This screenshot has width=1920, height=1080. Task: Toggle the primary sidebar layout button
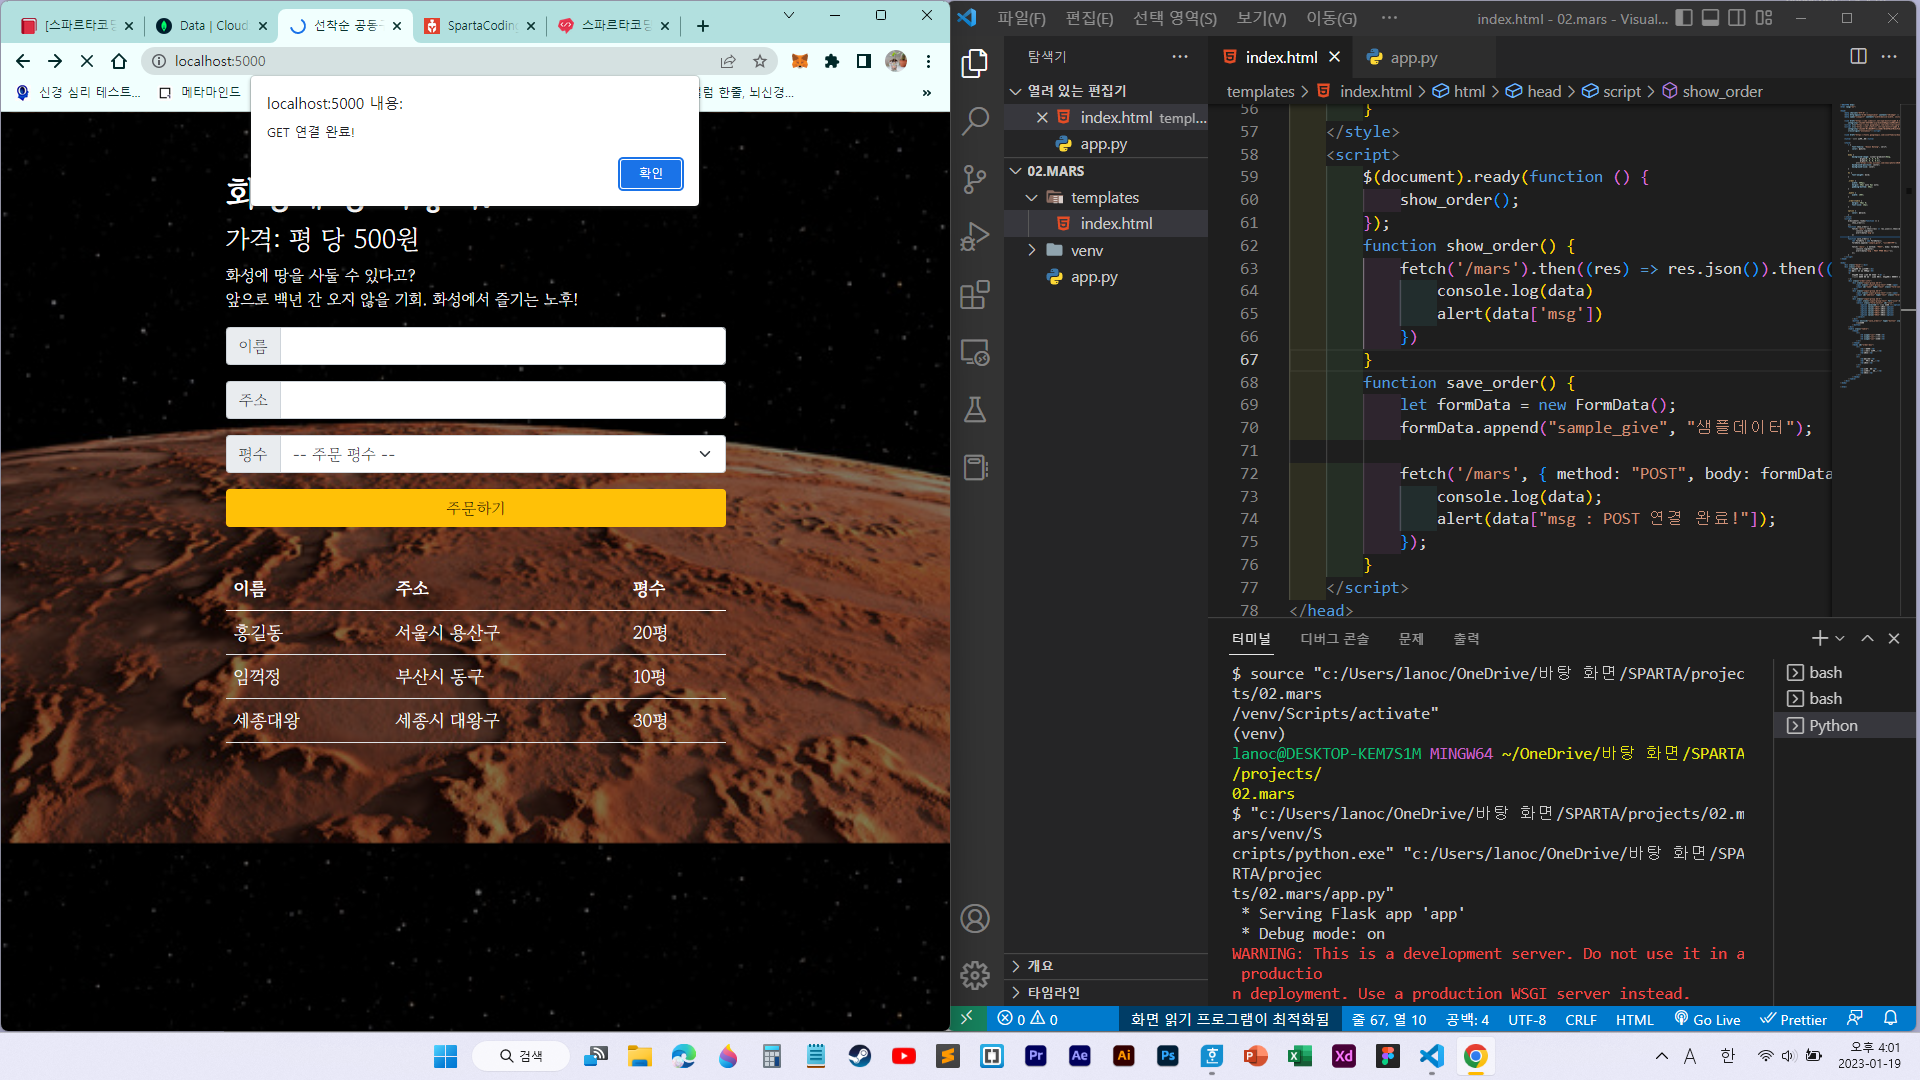tap(1684, 18)
